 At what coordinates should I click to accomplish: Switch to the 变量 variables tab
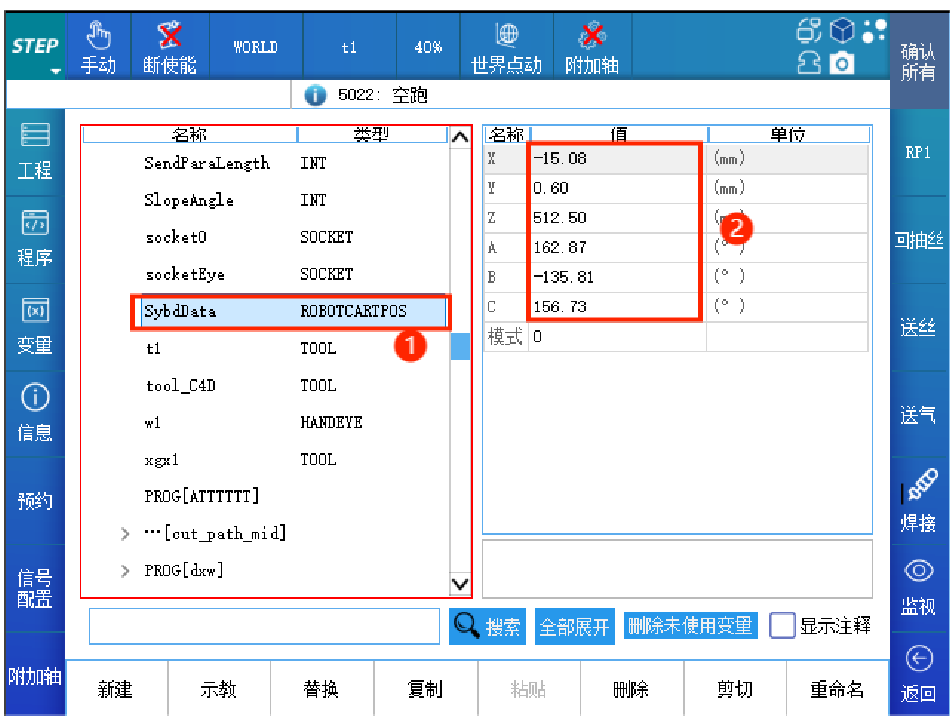pos(35,326)
